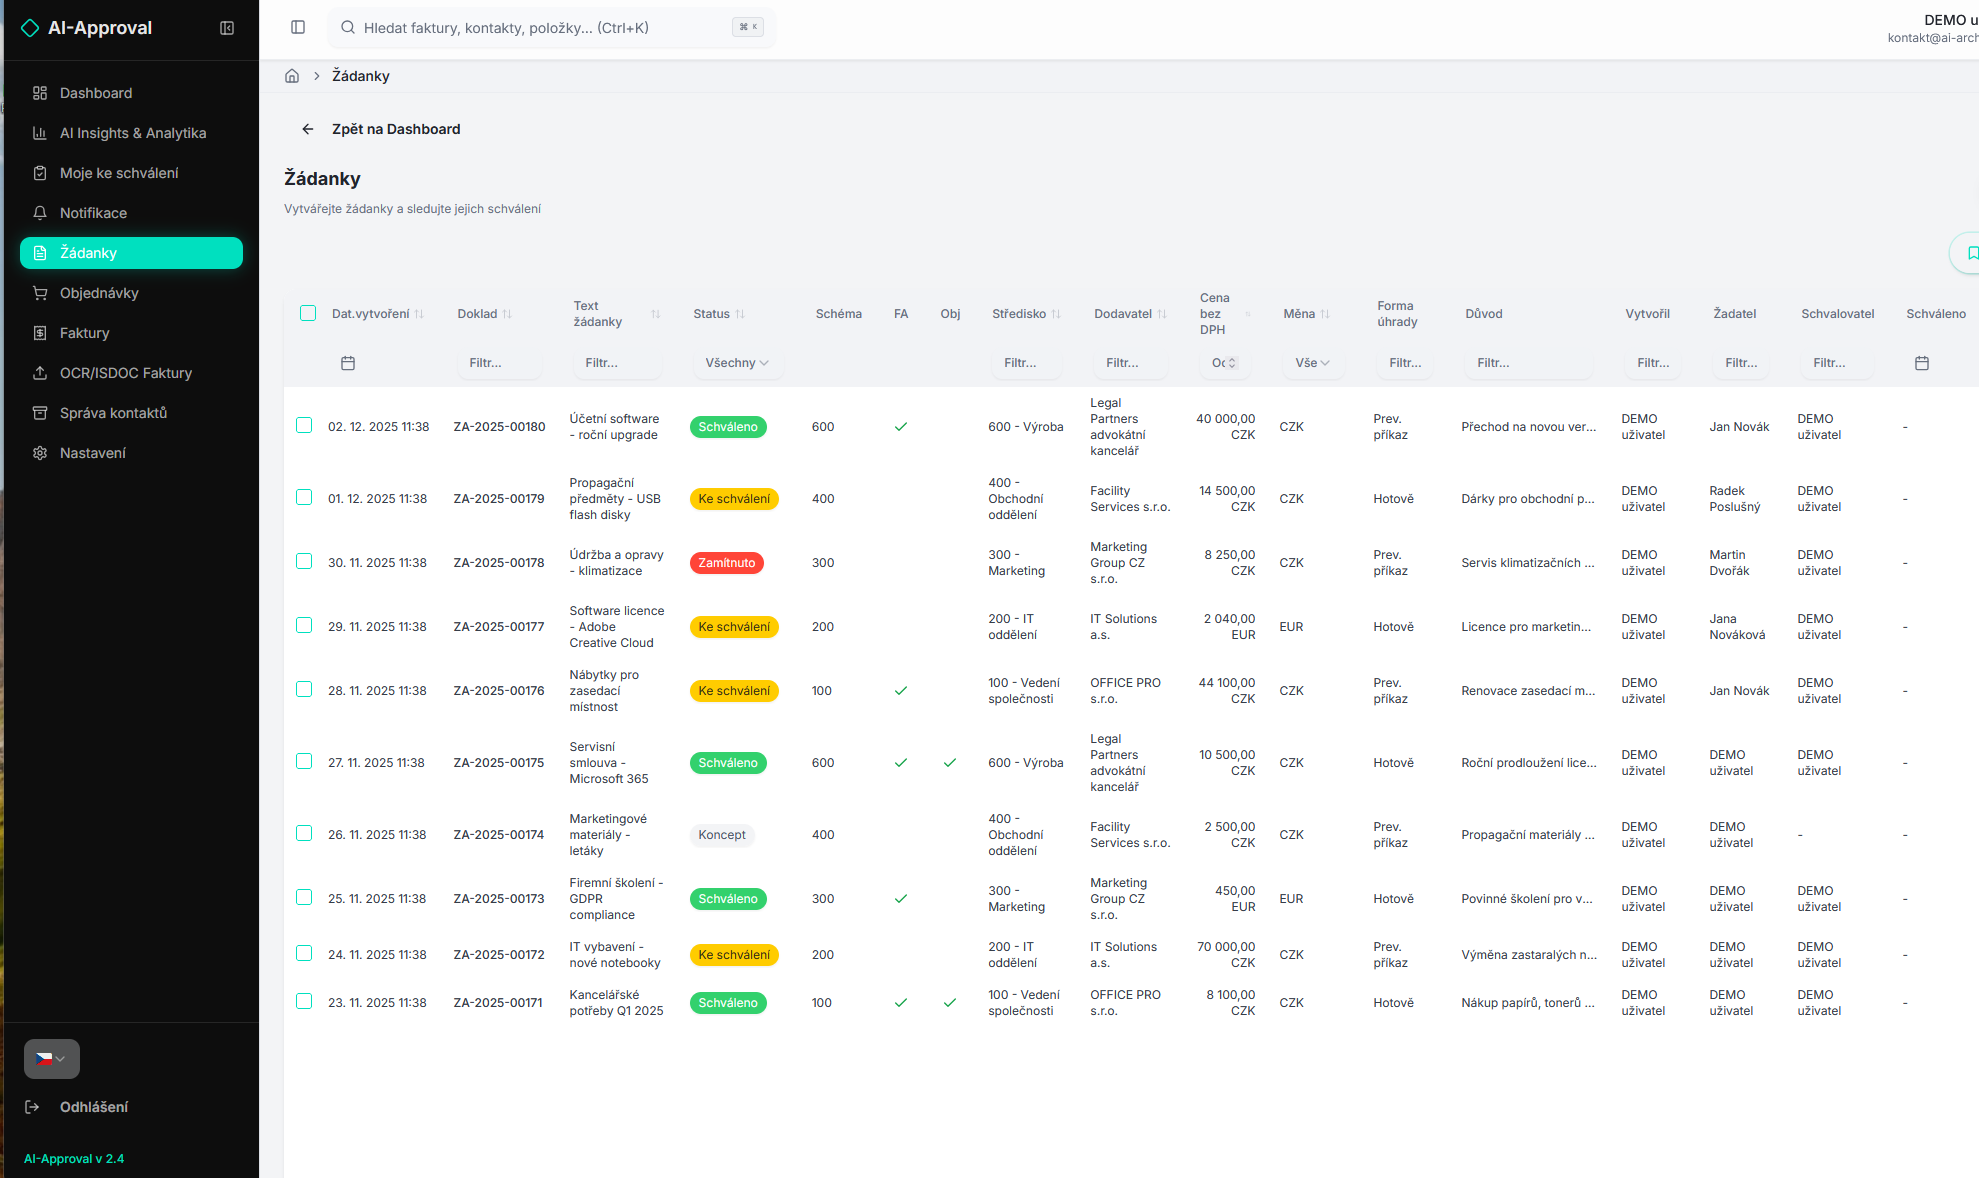This screenshot has width=1979, height=1178.
Task: Toggle the sidebar panel icon beside search
Action: point(298,27)
